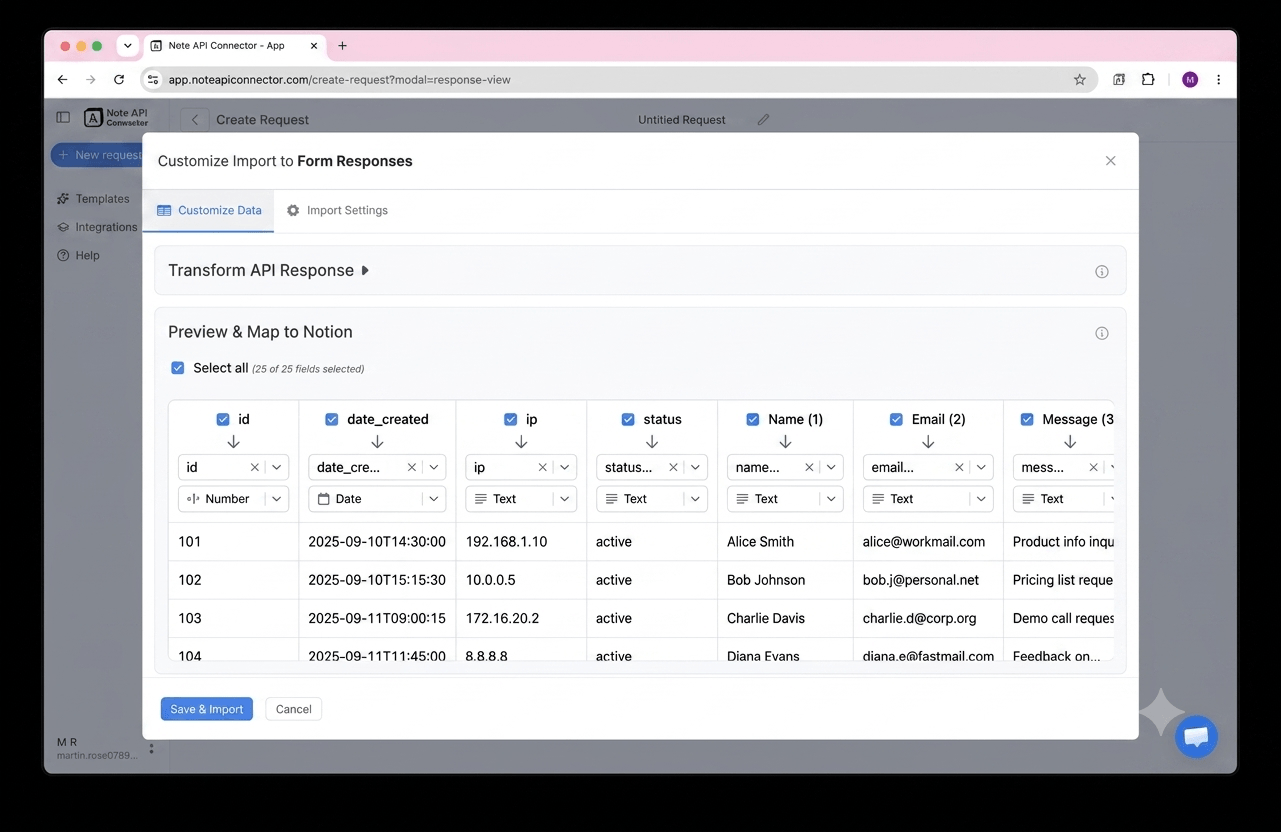Viewport: 1281px width, 832px height.
Task: Switch to the Import Settings tab
Action: pos(337,211)
